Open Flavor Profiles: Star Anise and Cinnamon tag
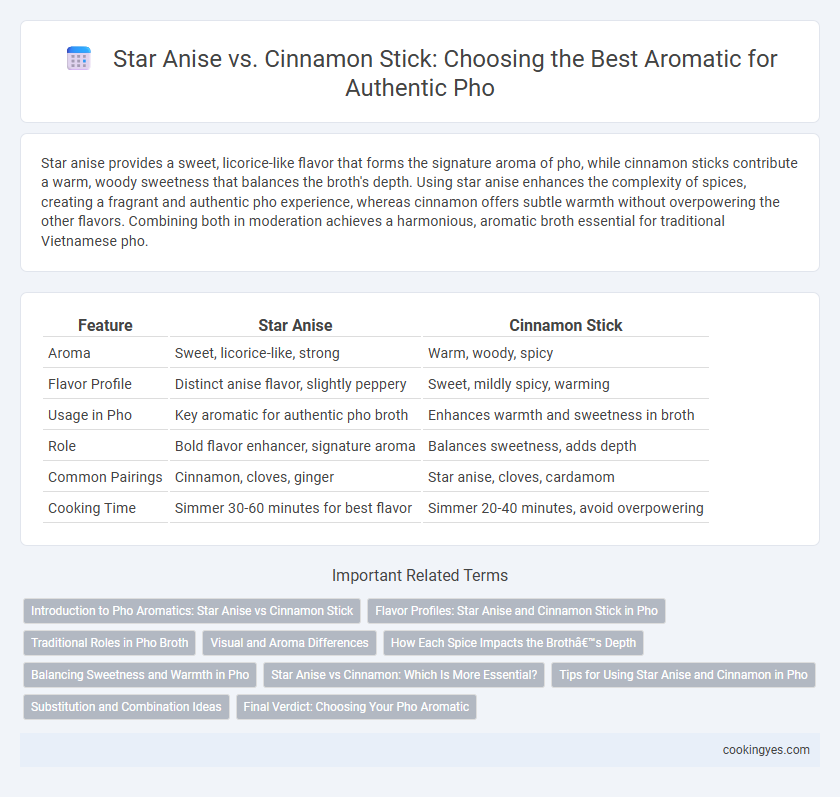This screenshot has height=797, width=840. tap(516, 611)
